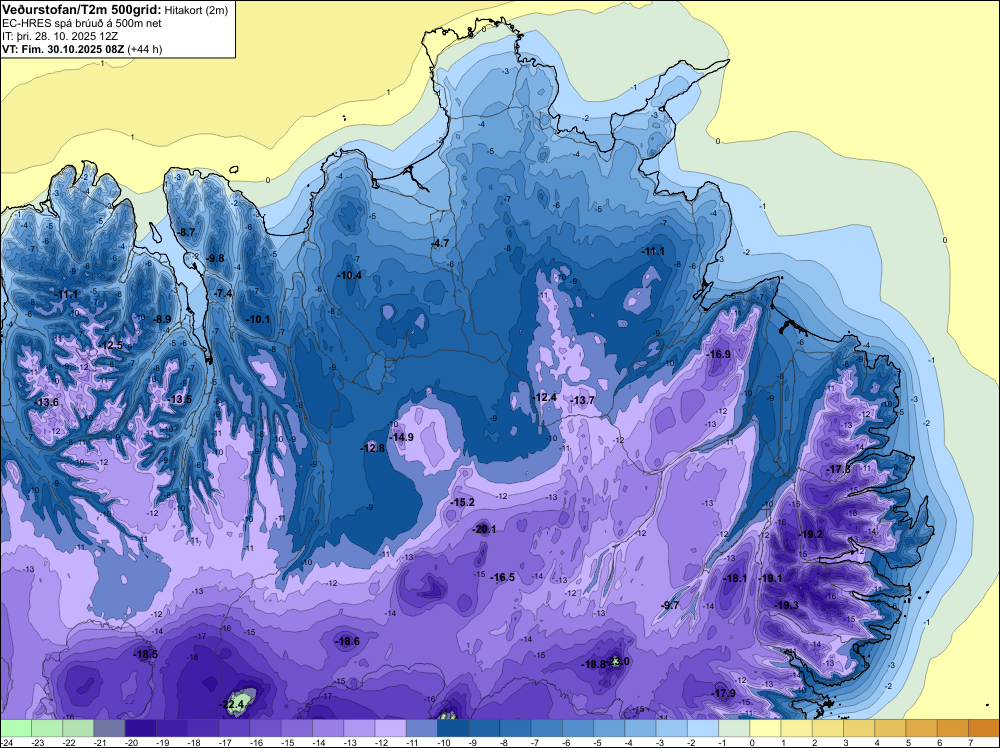Click the temperature value -22.4 on the map
The width and height of the screenshot is (1000, 748).
[233, 705]
